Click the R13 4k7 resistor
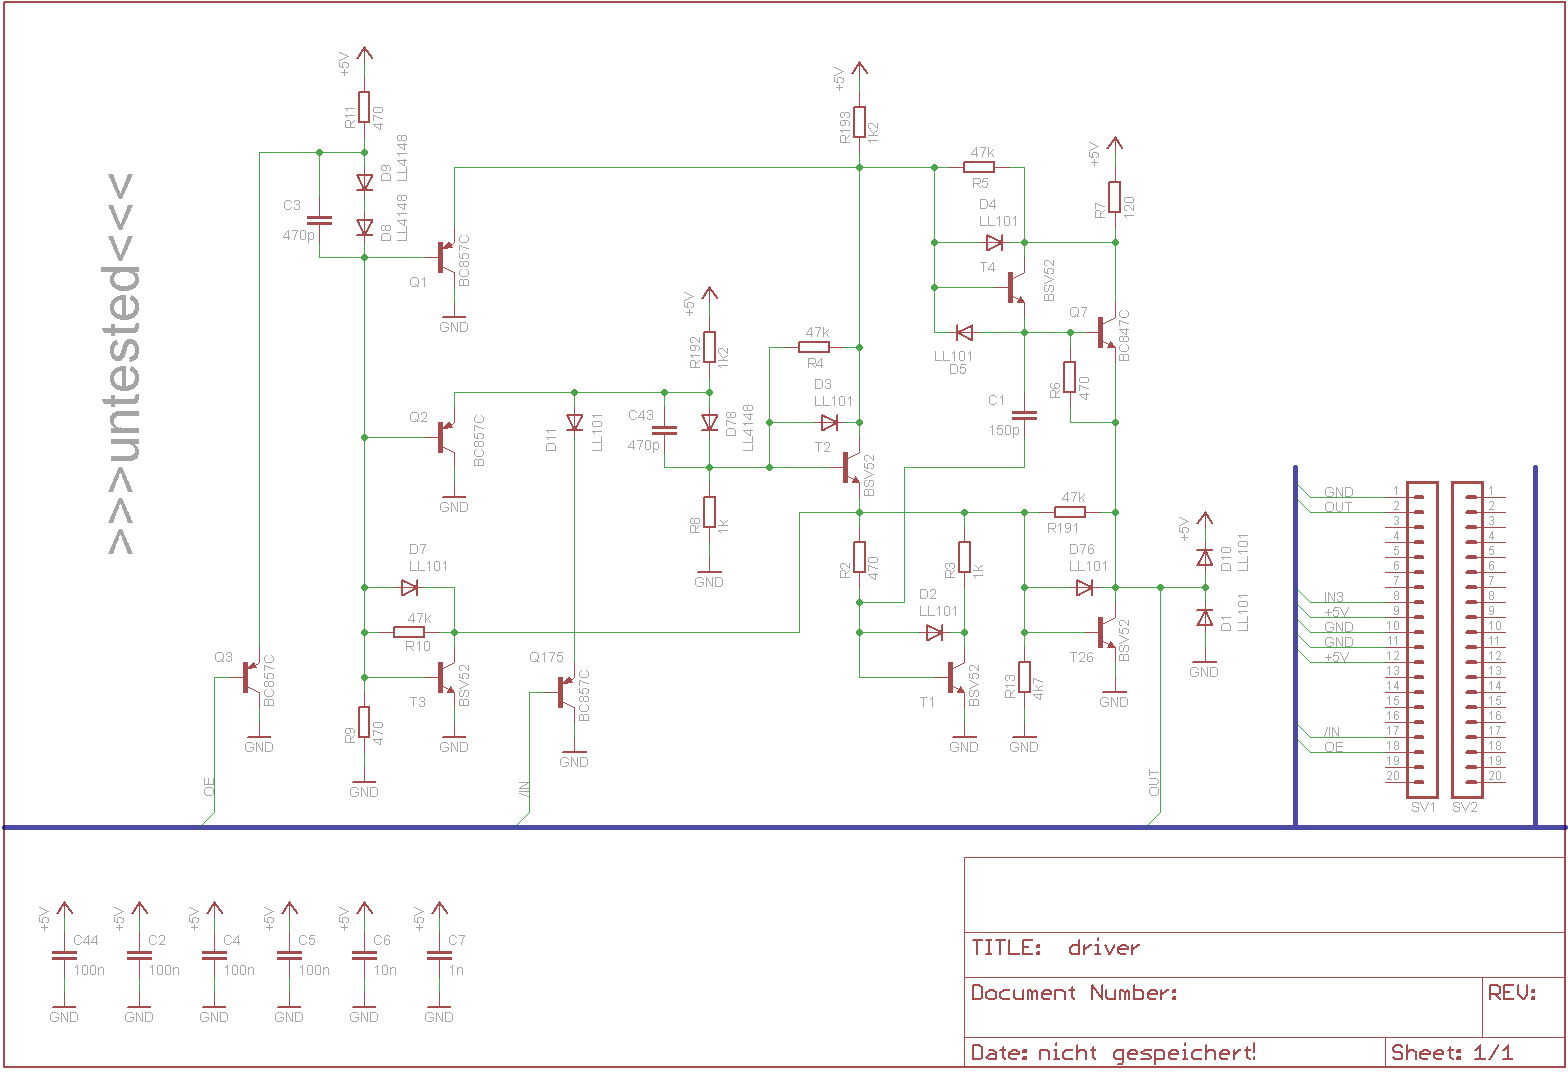Screen dimensions: 1568x1072 (x=1024, y=677)
